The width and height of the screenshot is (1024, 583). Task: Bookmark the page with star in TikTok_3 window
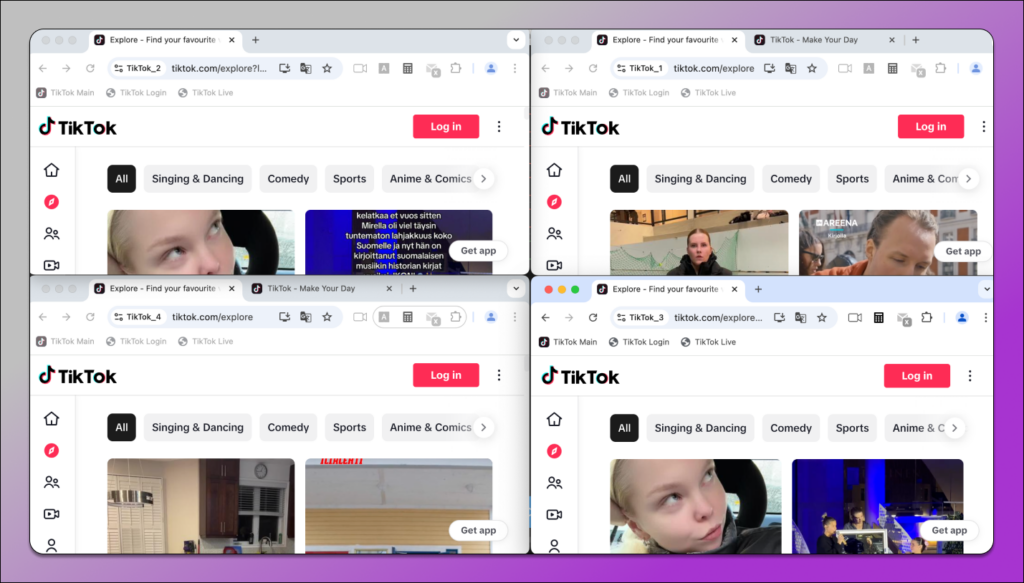click(x=821, y=317)
